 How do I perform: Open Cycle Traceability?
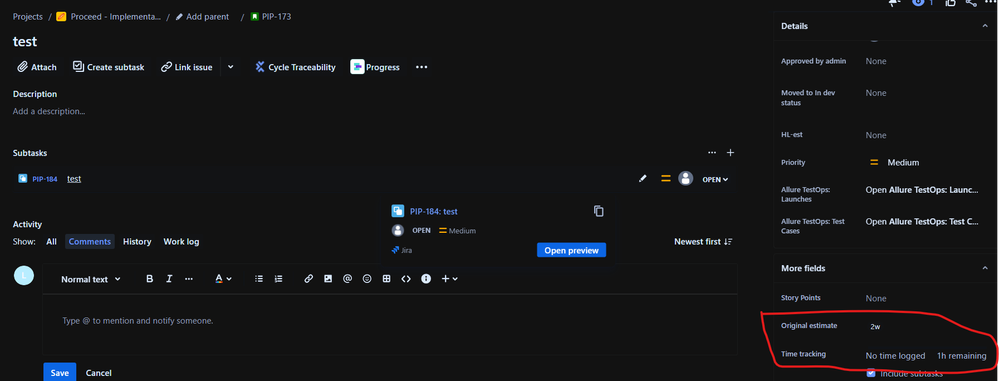295,67
